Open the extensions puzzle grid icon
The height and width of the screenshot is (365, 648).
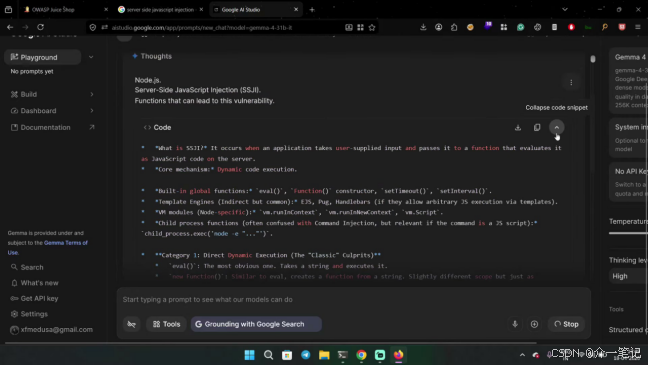pos(504,27)
